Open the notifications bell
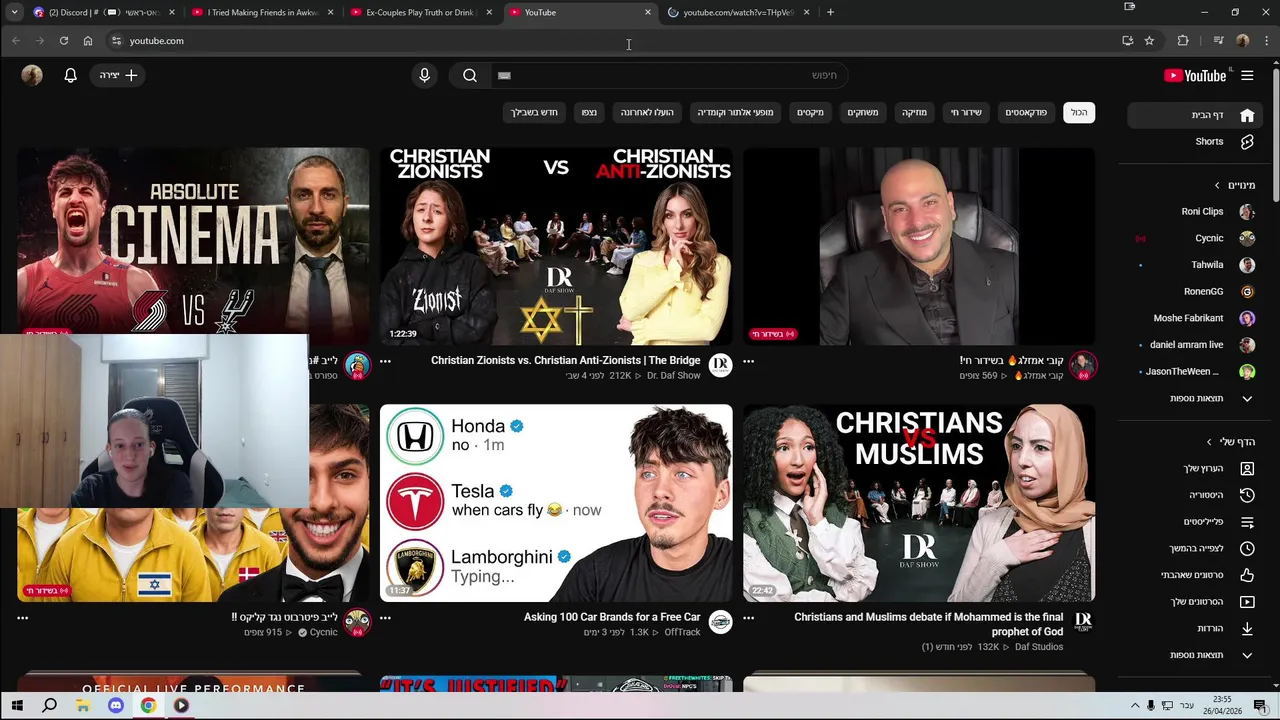Viewport: 1280px width, 720px height. tap(70, 75)
